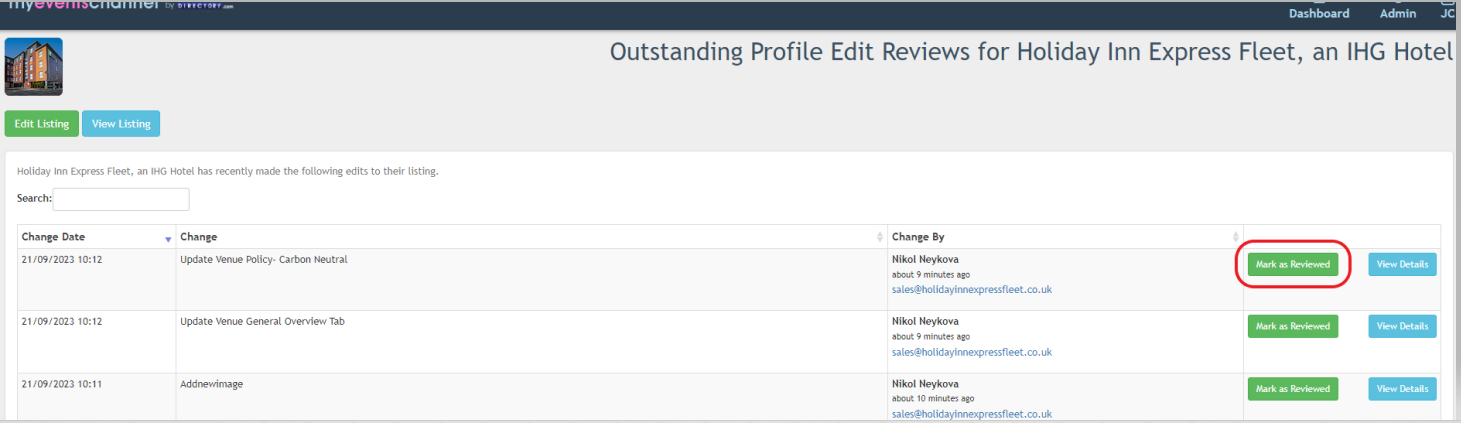Viewport: 1461px width, 423px height.
Task: Click the hotel thumbnail image
Action: point(34,67)
